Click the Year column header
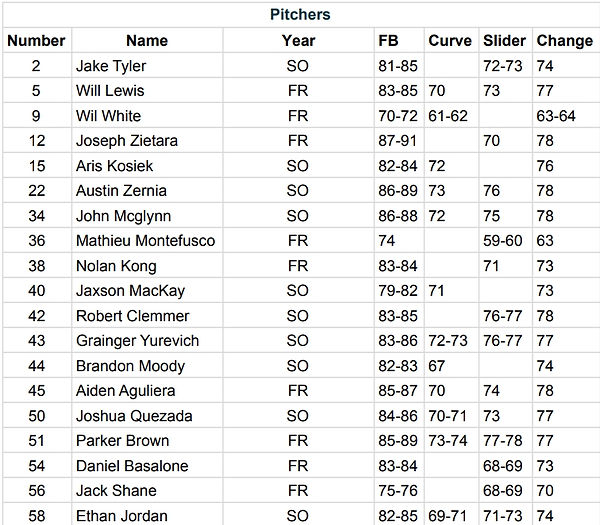 point(298,41)
